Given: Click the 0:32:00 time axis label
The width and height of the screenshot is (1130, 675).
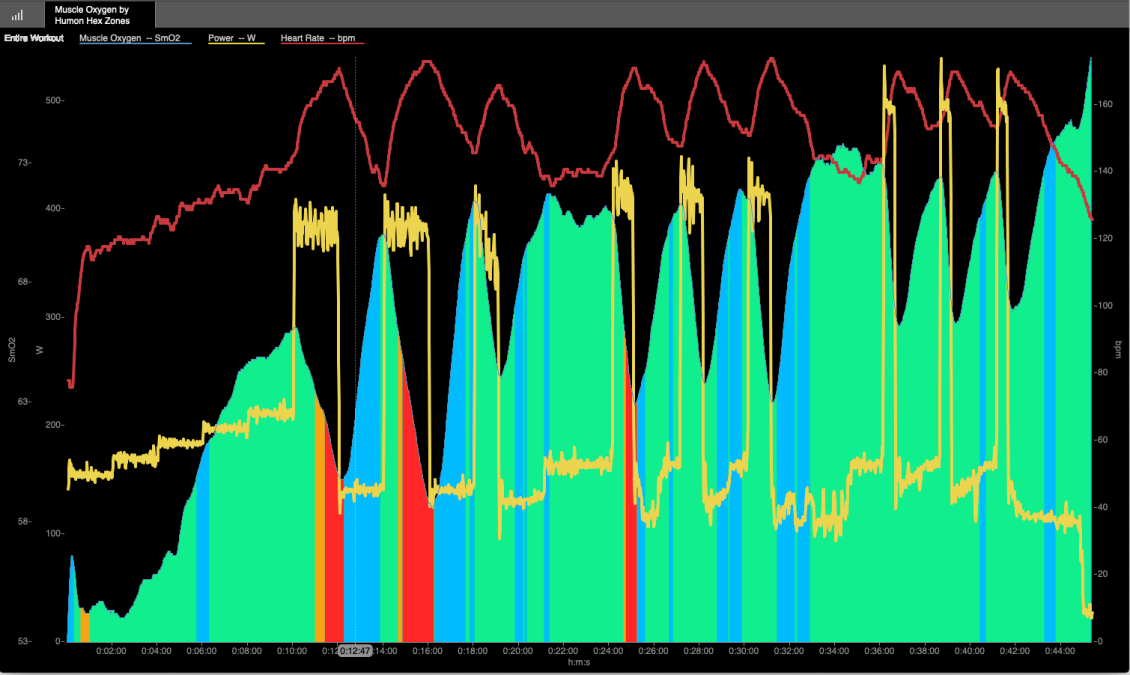Looking at the screenshot, I should click(788, 651).
